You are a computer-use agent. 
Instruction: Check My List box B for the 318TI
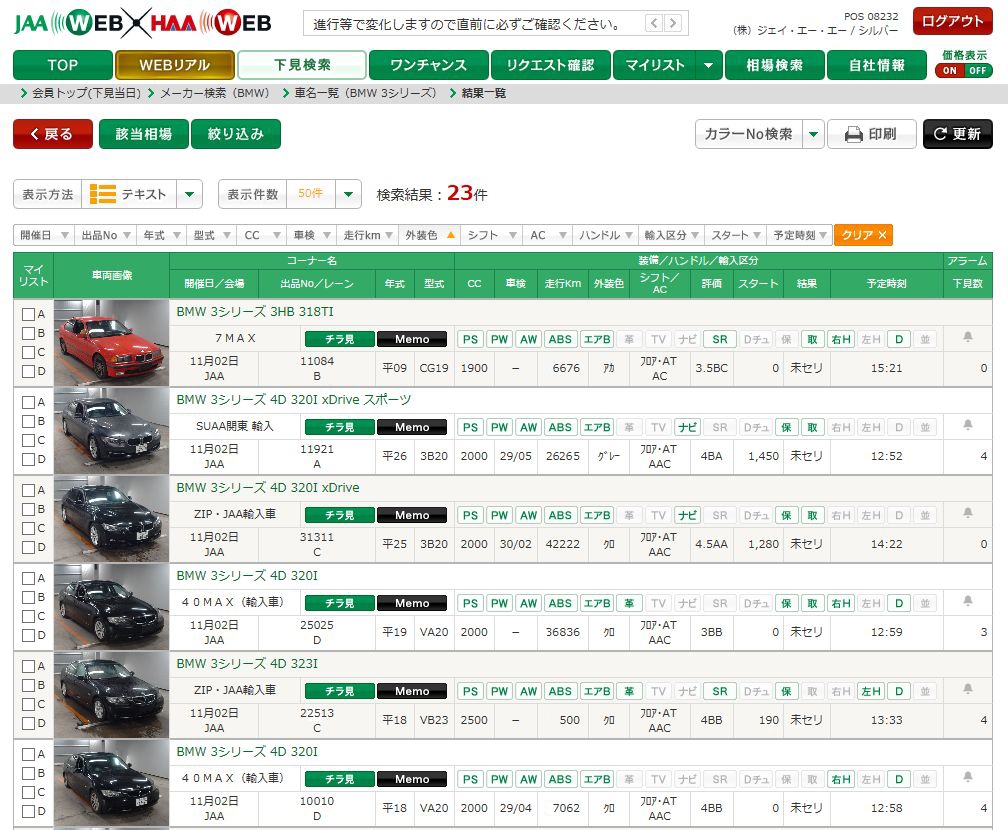(28, 333)
